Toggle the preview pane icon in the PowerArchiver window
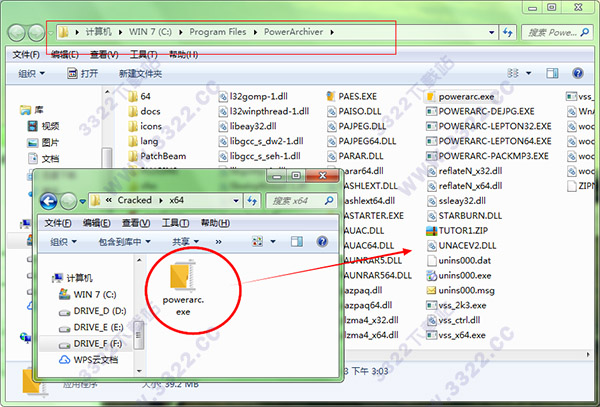This screenshot has height=407, width=600. pyautogui.click(x=552, y=73)
